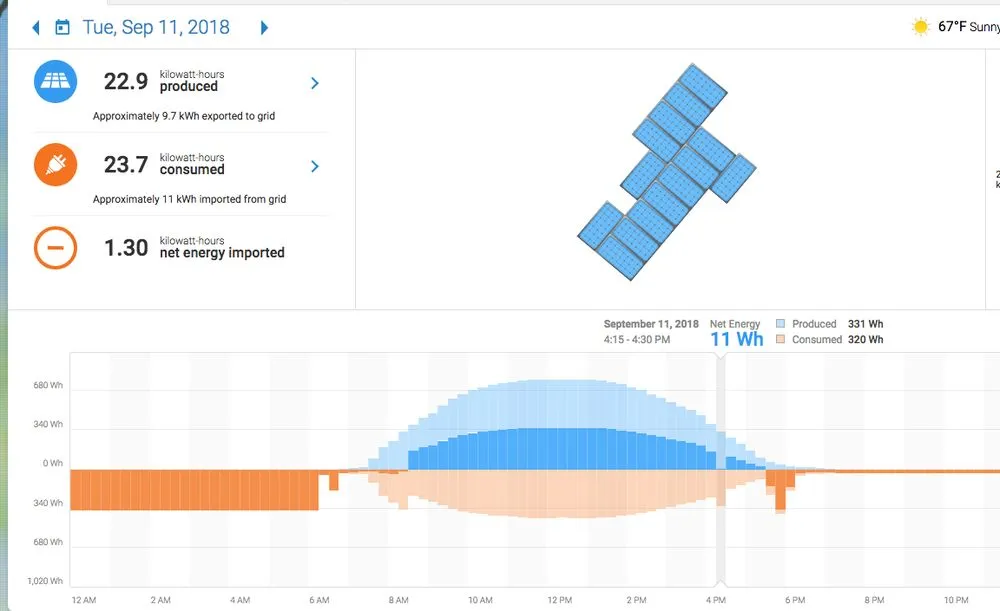This screenshot has height=611, width=1000.
Task: Click the net energy imported minus icon
Action: (54, 247)
